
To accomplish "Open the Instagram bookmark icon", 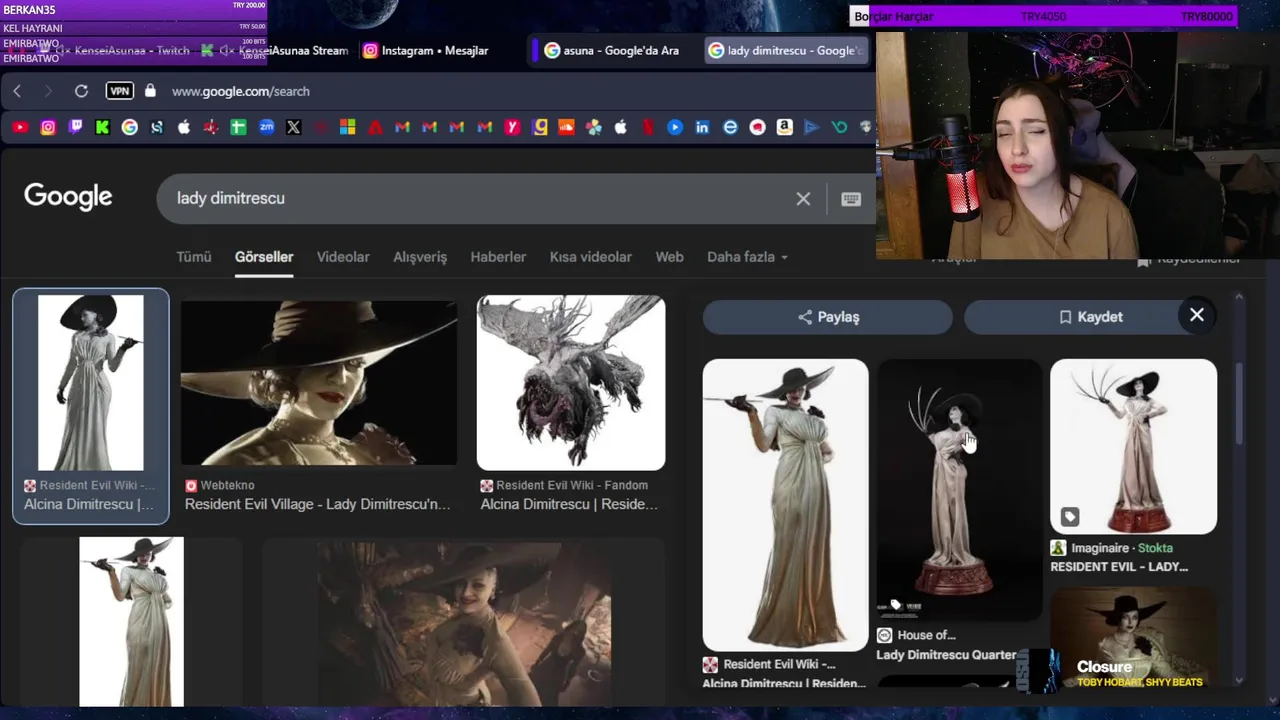I will (48, 127).
